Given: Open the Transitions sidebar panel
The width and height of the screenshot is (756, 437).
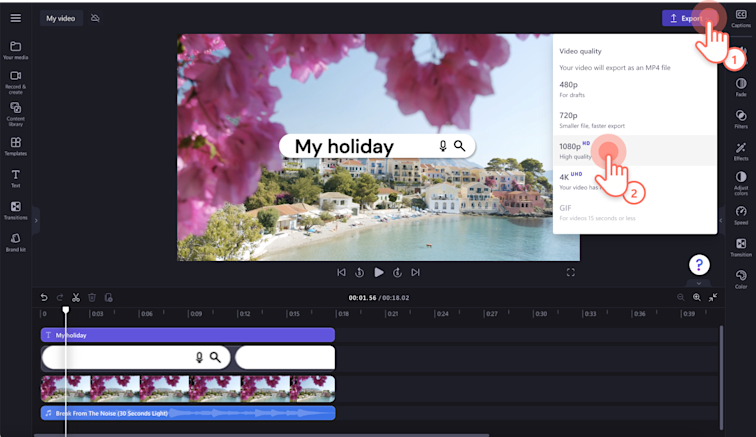Looking at the screenshot, I should pyautogui.click(x=15, y=210).
